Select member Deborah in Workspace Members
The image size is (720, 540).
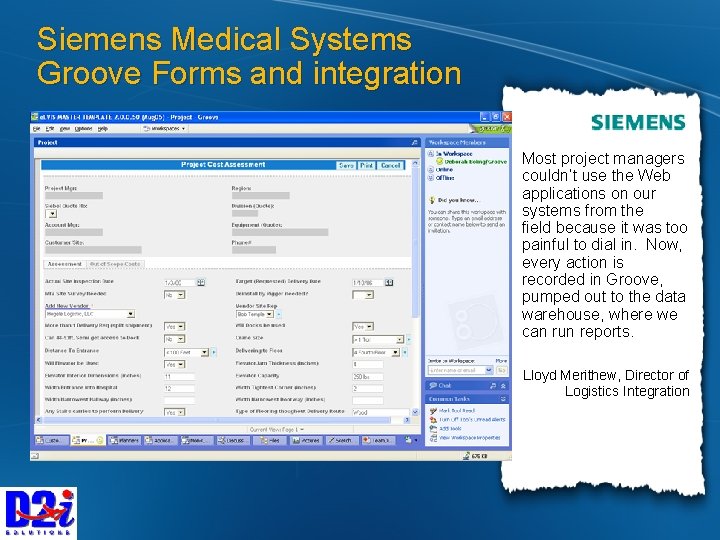pyautogui.click(x=472, y=162)
